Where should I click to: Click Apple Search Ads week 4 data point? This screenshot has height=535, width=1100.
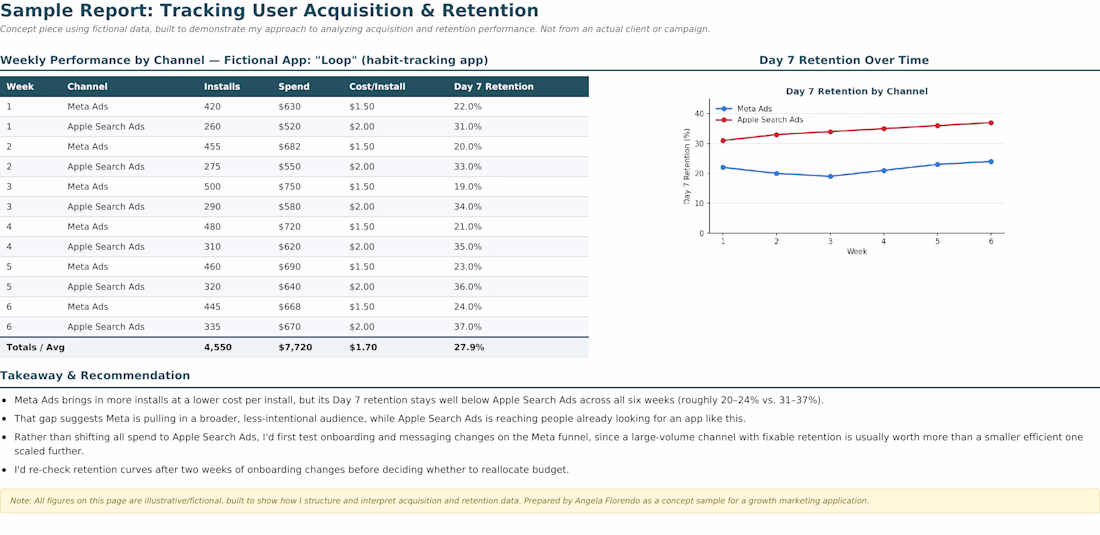(883, 128)
